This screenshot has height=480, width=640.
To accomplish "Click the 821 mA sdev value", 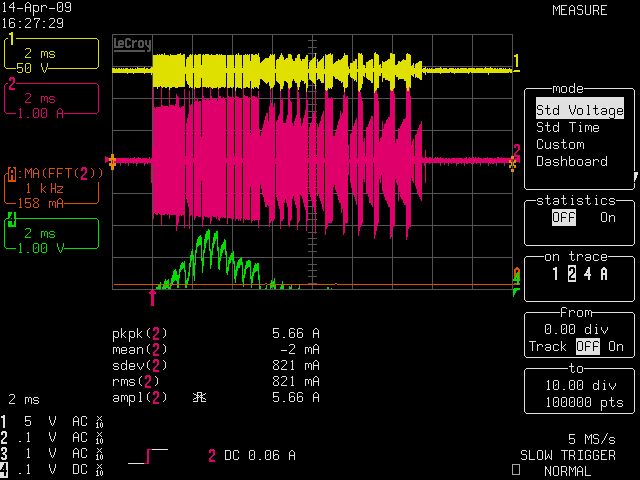I will pos(296,365).
